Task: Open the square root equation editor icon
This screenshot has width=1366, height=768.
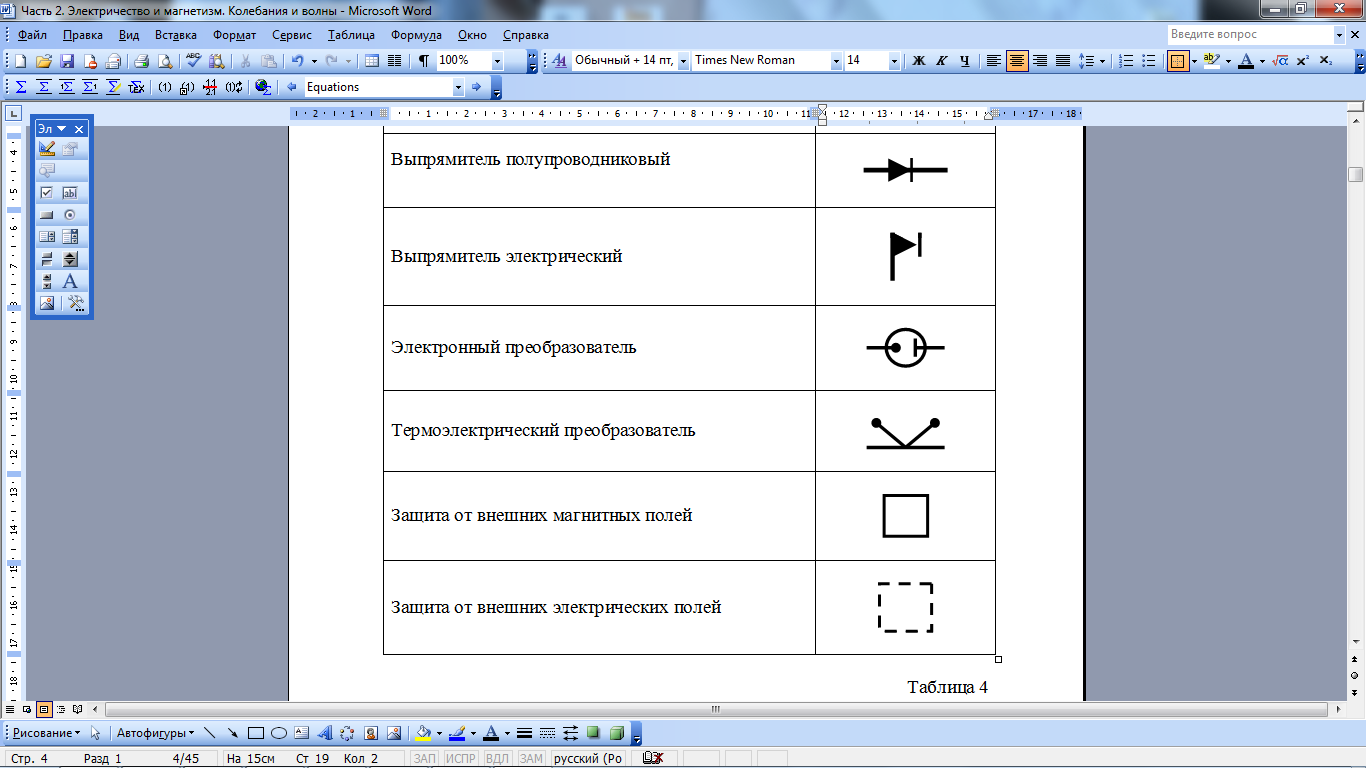Action: [x=1279, y=61]
